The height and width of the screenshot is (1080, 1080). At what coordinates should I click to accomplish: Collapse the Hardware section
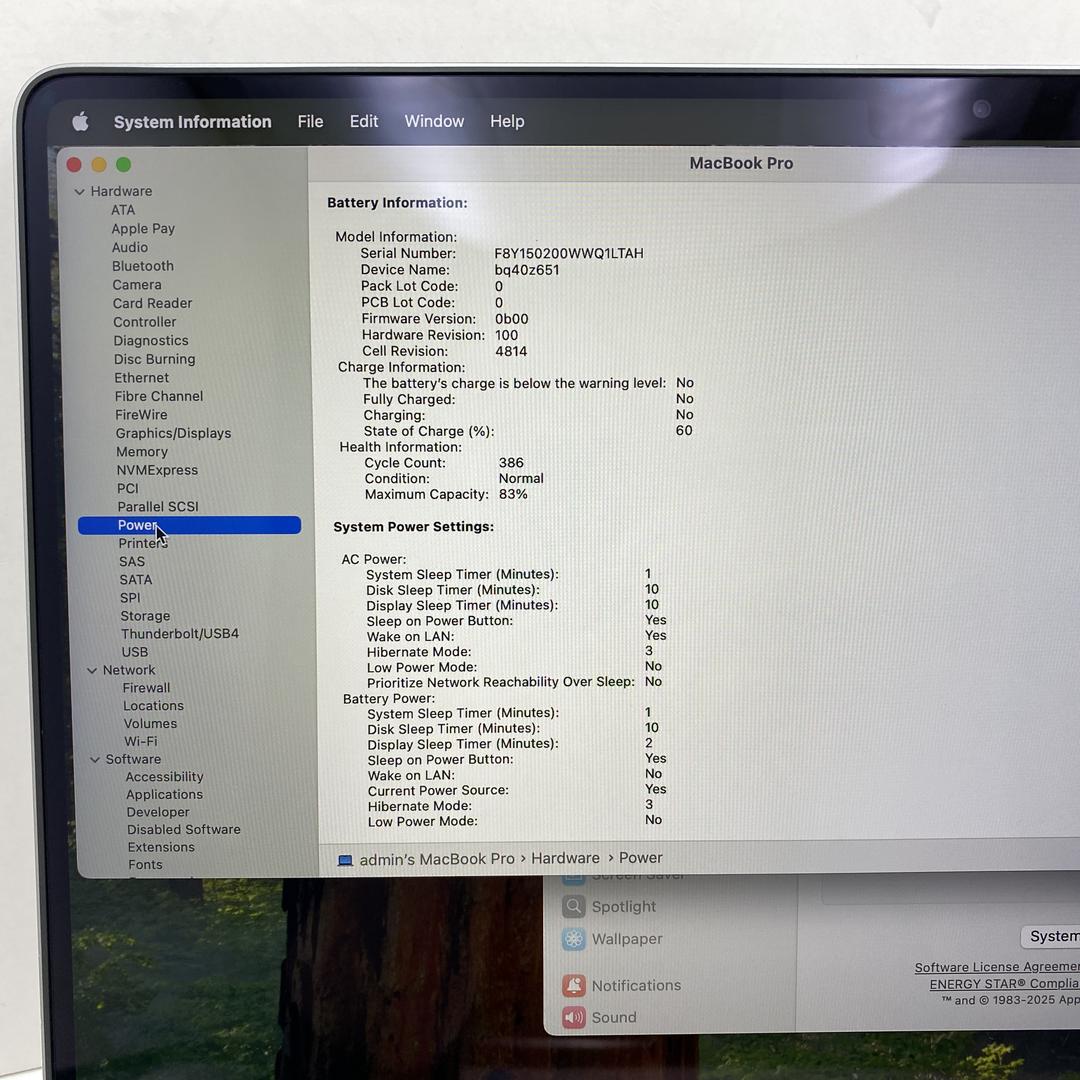[x=79, y=191]
